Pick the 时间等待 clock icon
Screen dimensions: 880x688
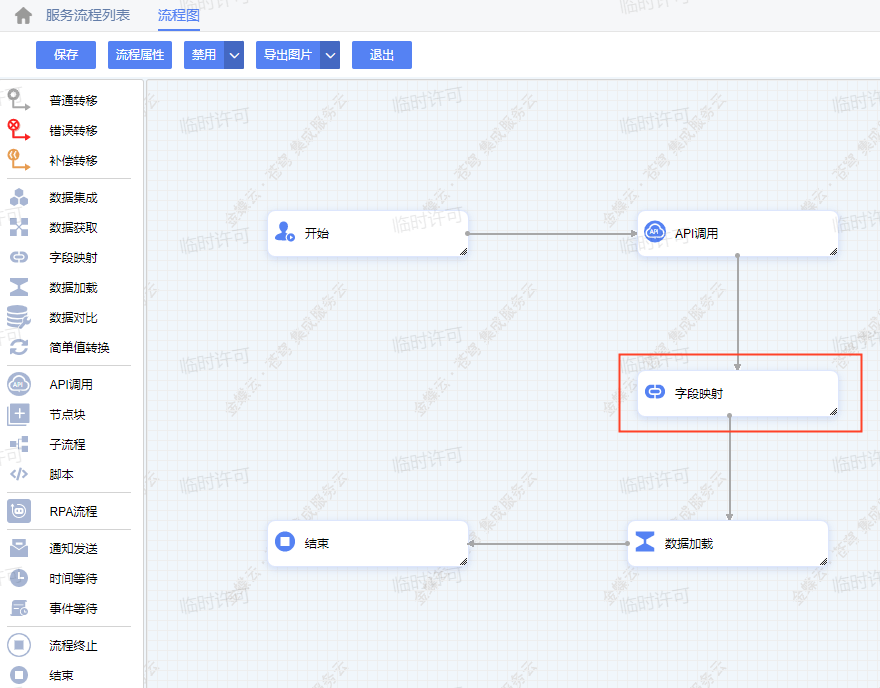(x=19, y=578)
